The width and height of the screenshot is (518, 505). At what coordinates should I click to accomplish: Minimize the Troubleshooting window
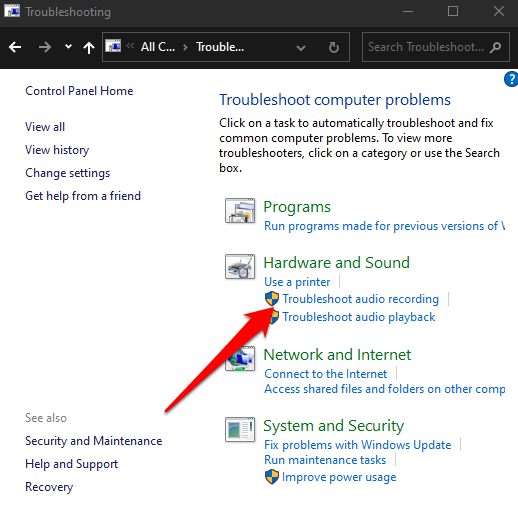click(x=408, y=12)
